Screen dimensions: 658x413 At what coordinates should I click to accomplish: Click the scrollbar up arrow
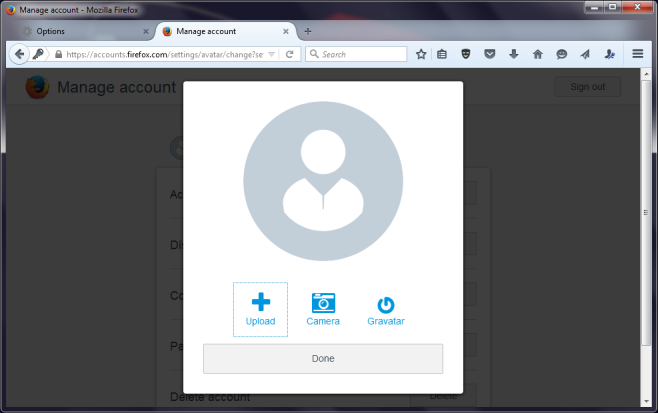click(x=646, y=74)
